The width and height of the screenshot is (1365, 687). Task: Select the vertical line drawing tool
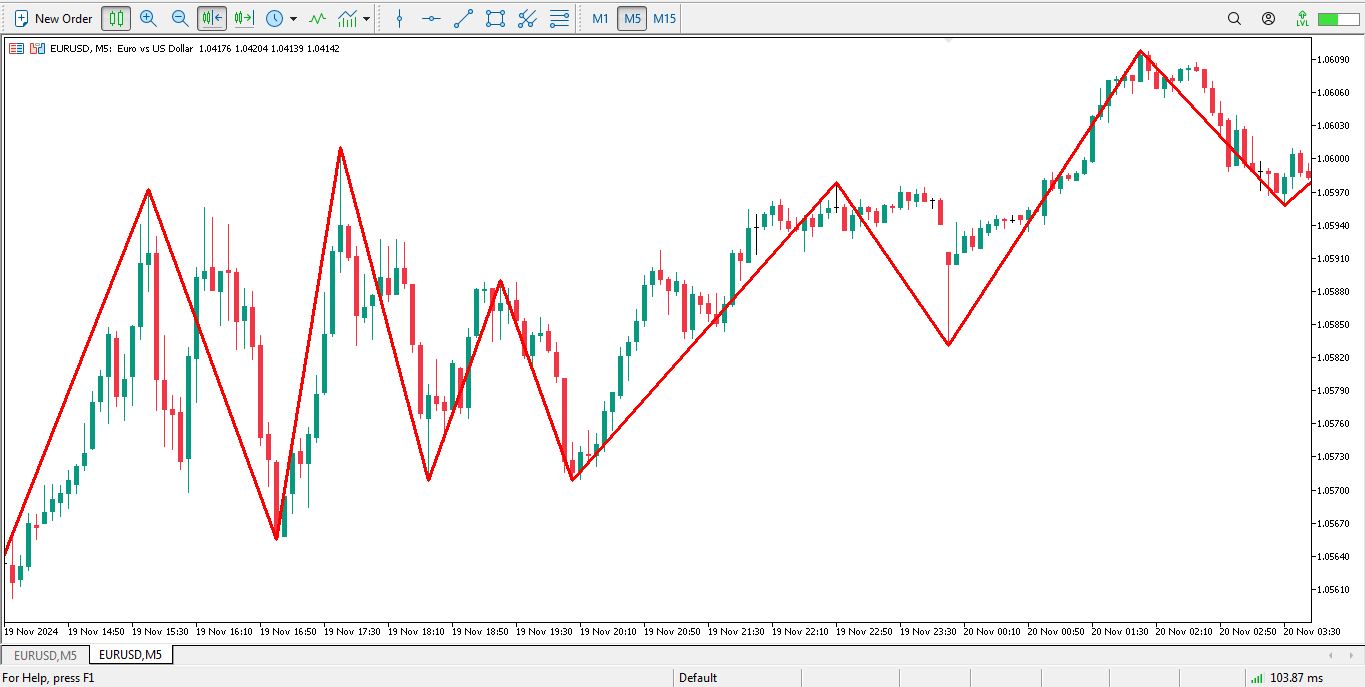(400, 18)
